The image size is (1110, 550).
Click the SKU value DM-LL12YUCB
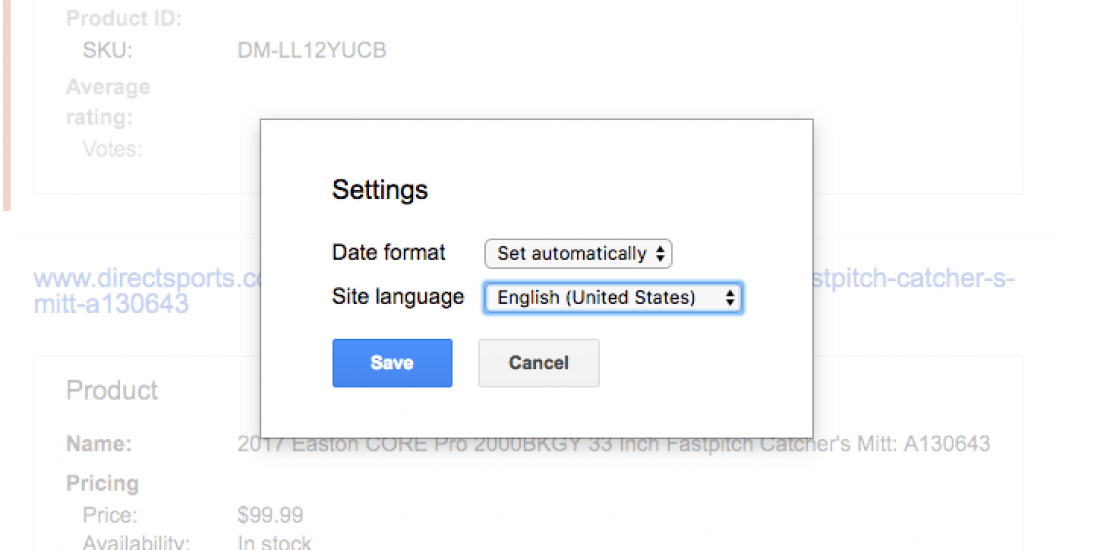click(312, 50)
